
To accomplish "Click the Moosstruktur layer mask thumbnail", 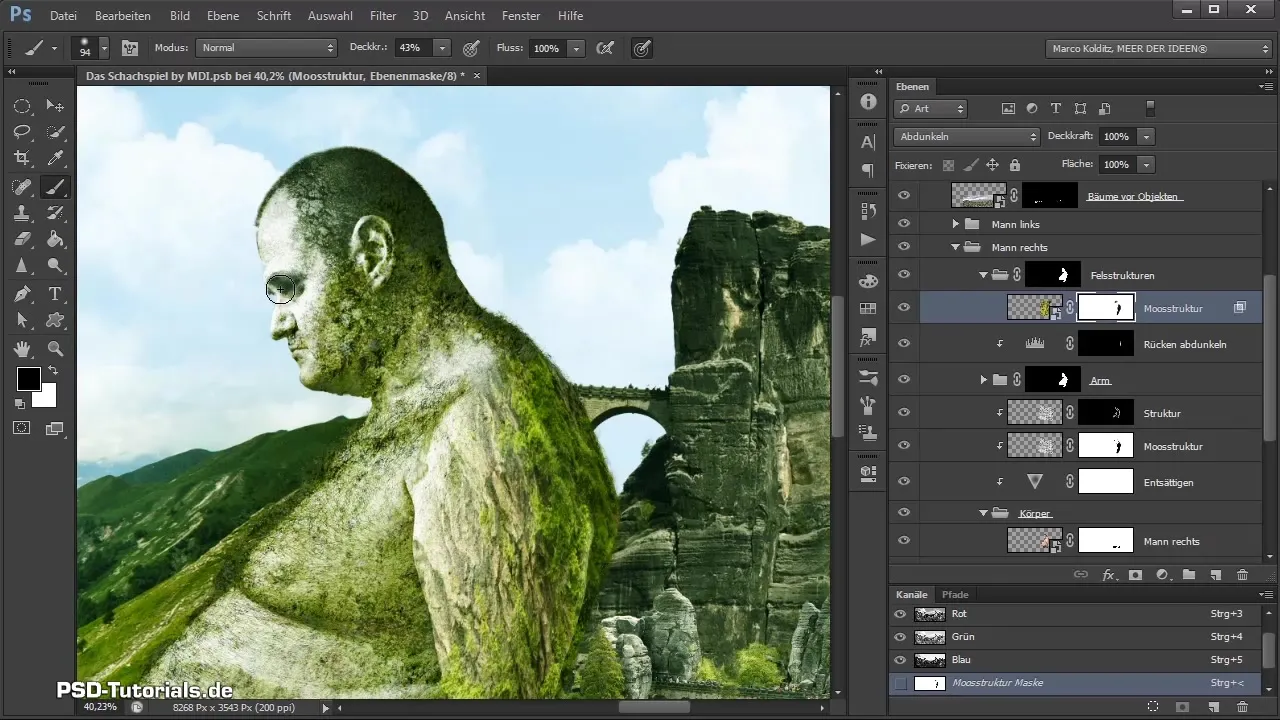I will click(1106, 308).
